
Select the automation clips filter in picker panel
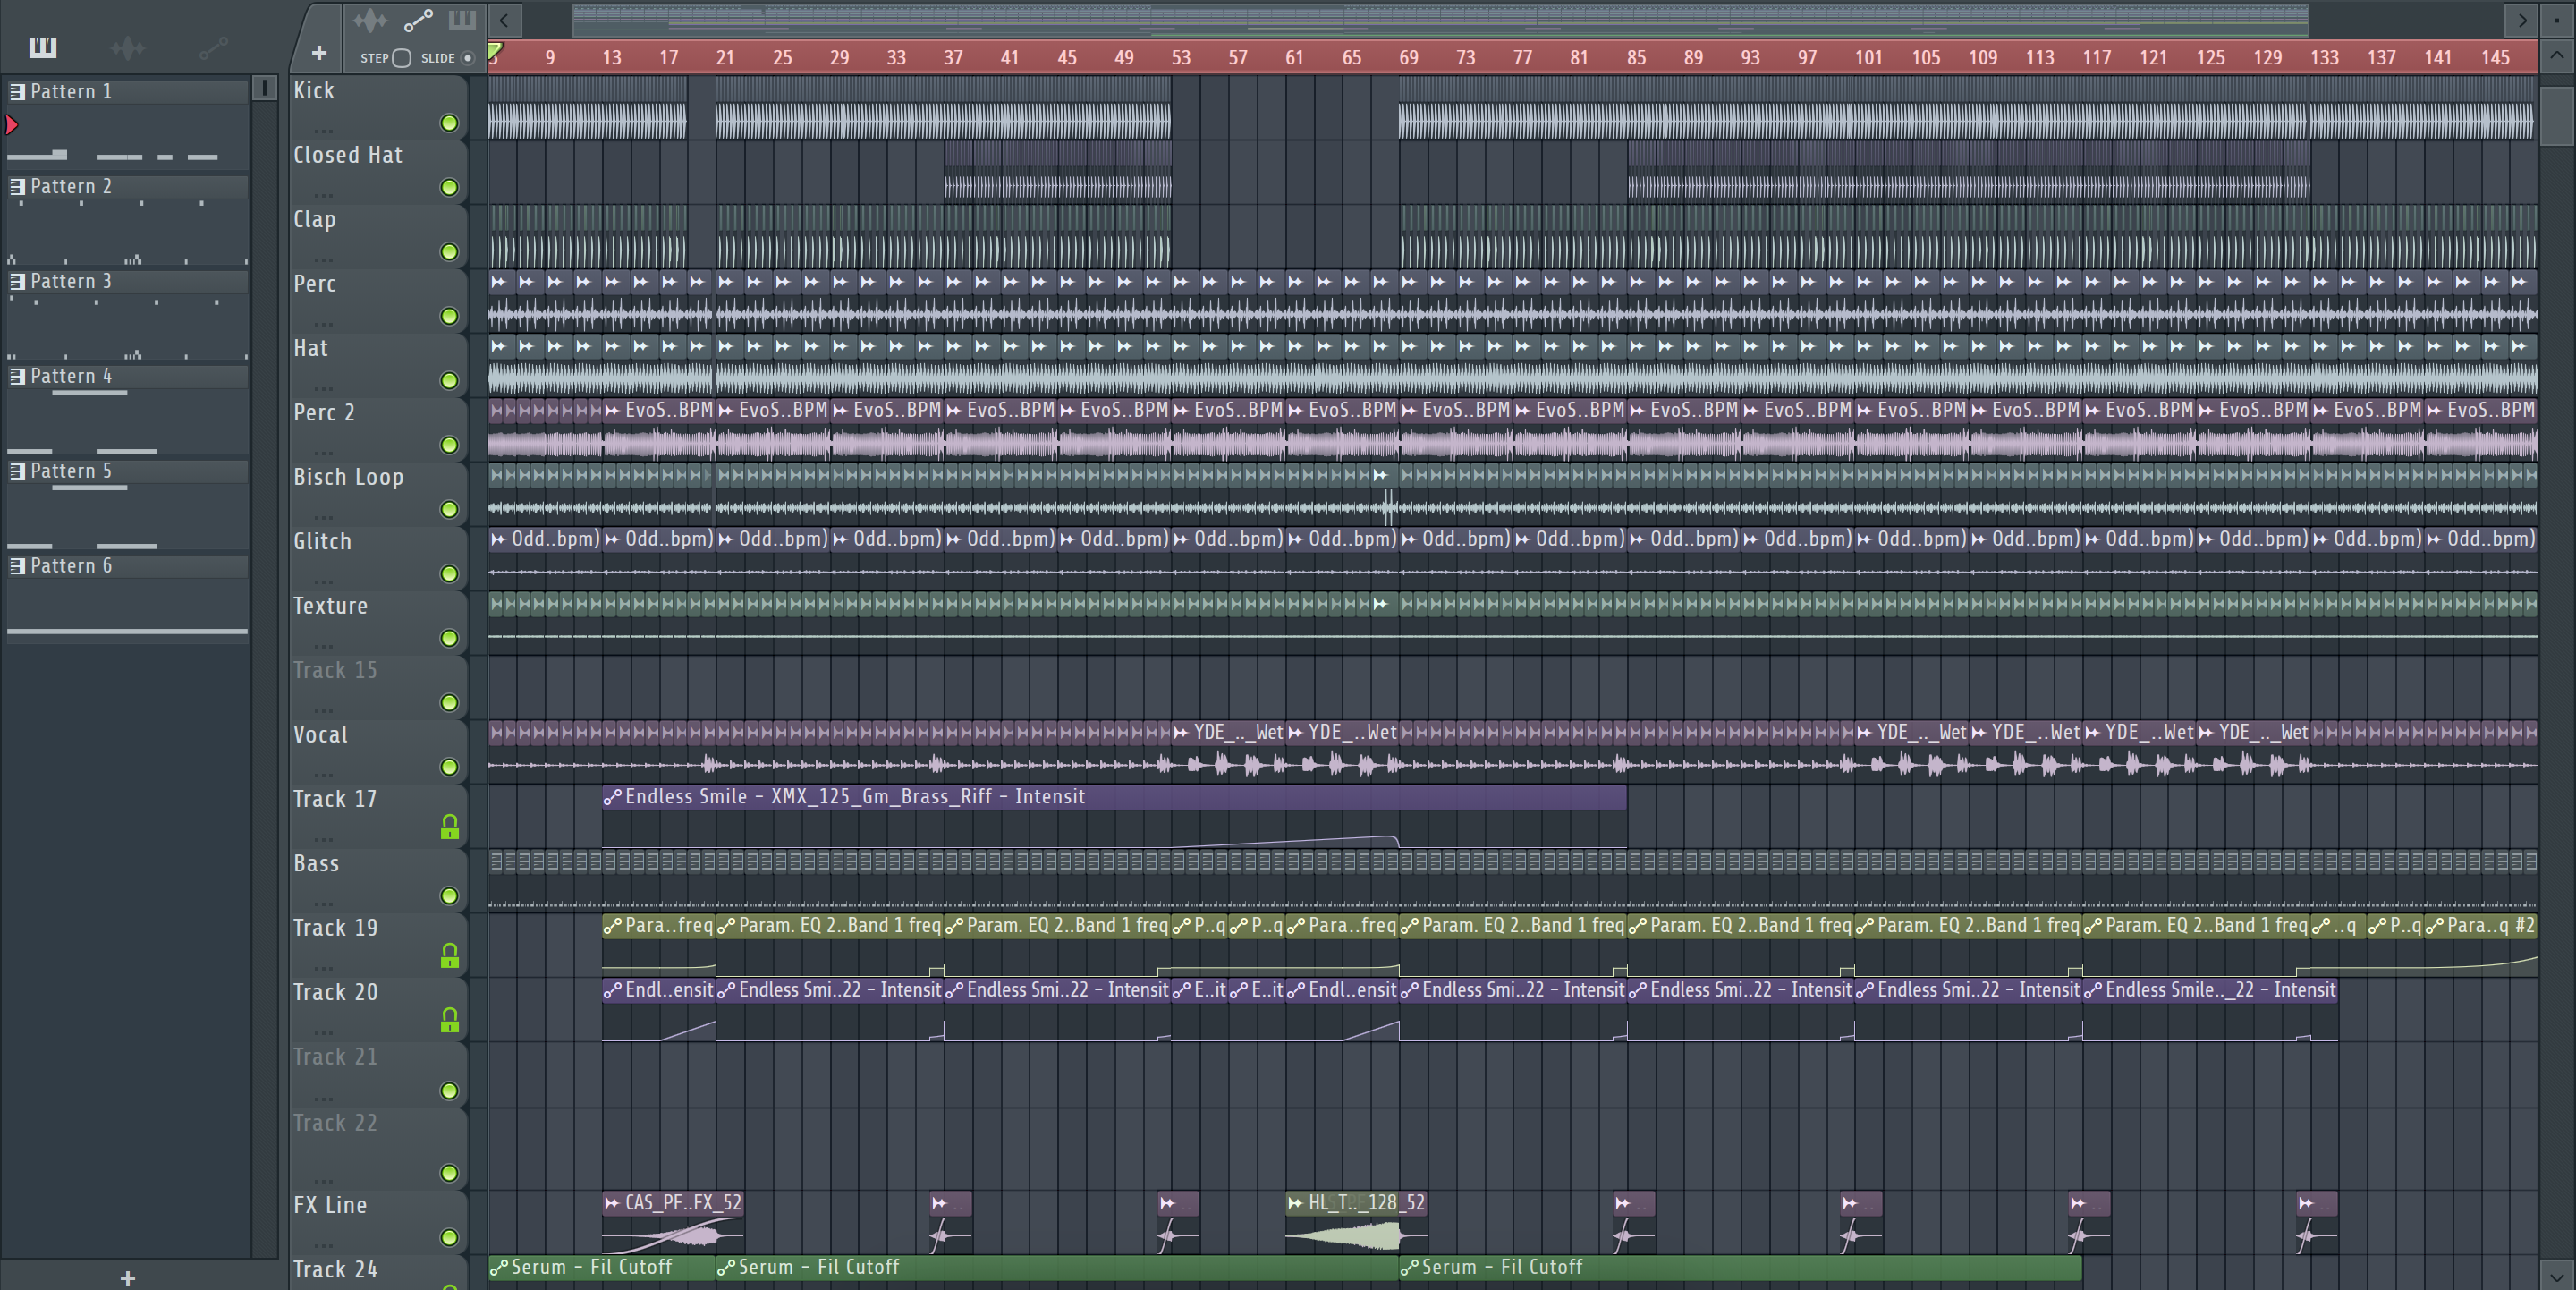213,48
